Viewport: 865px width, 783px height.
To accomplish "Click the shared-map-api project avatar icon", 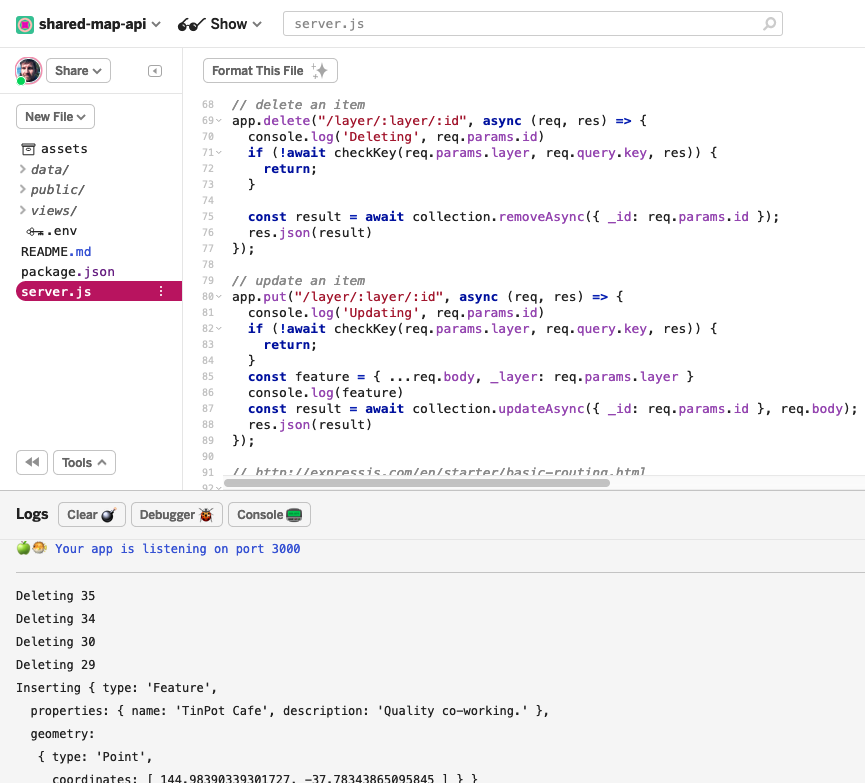I will [25, 24].
